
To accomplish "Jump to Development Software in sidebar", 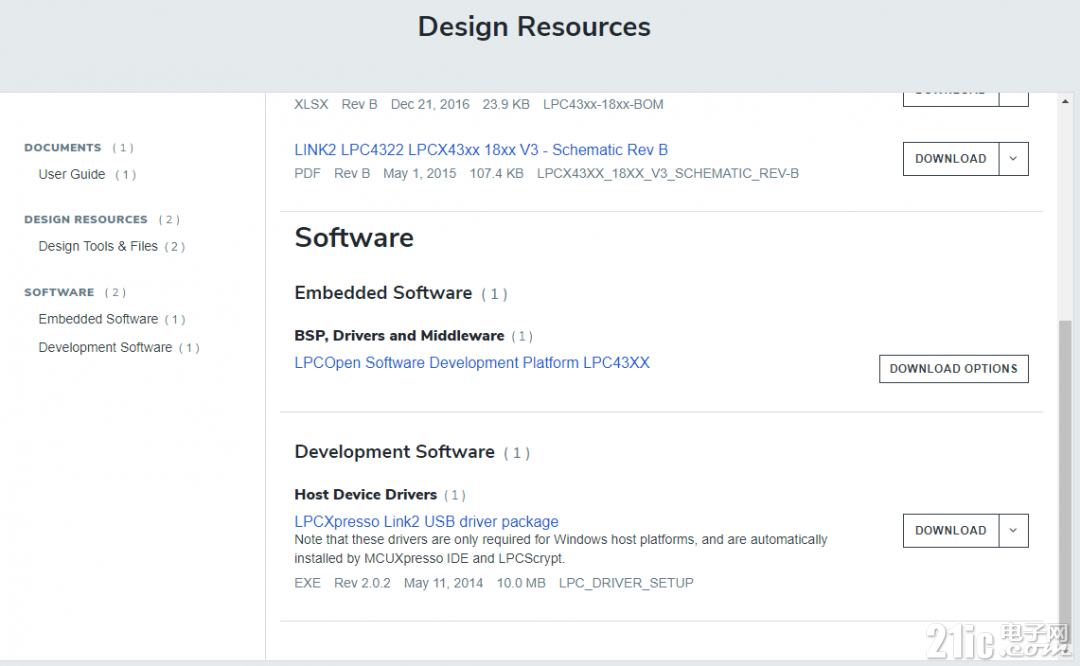I will 105,347.
